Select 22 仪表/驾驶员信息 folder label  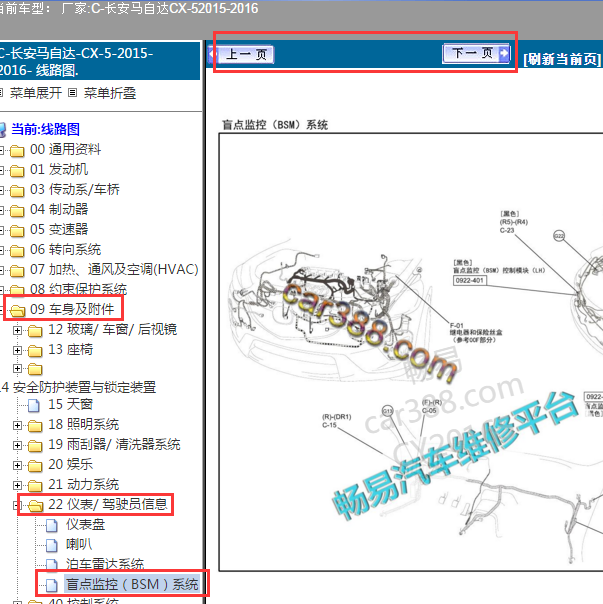(x=107, y=504)
